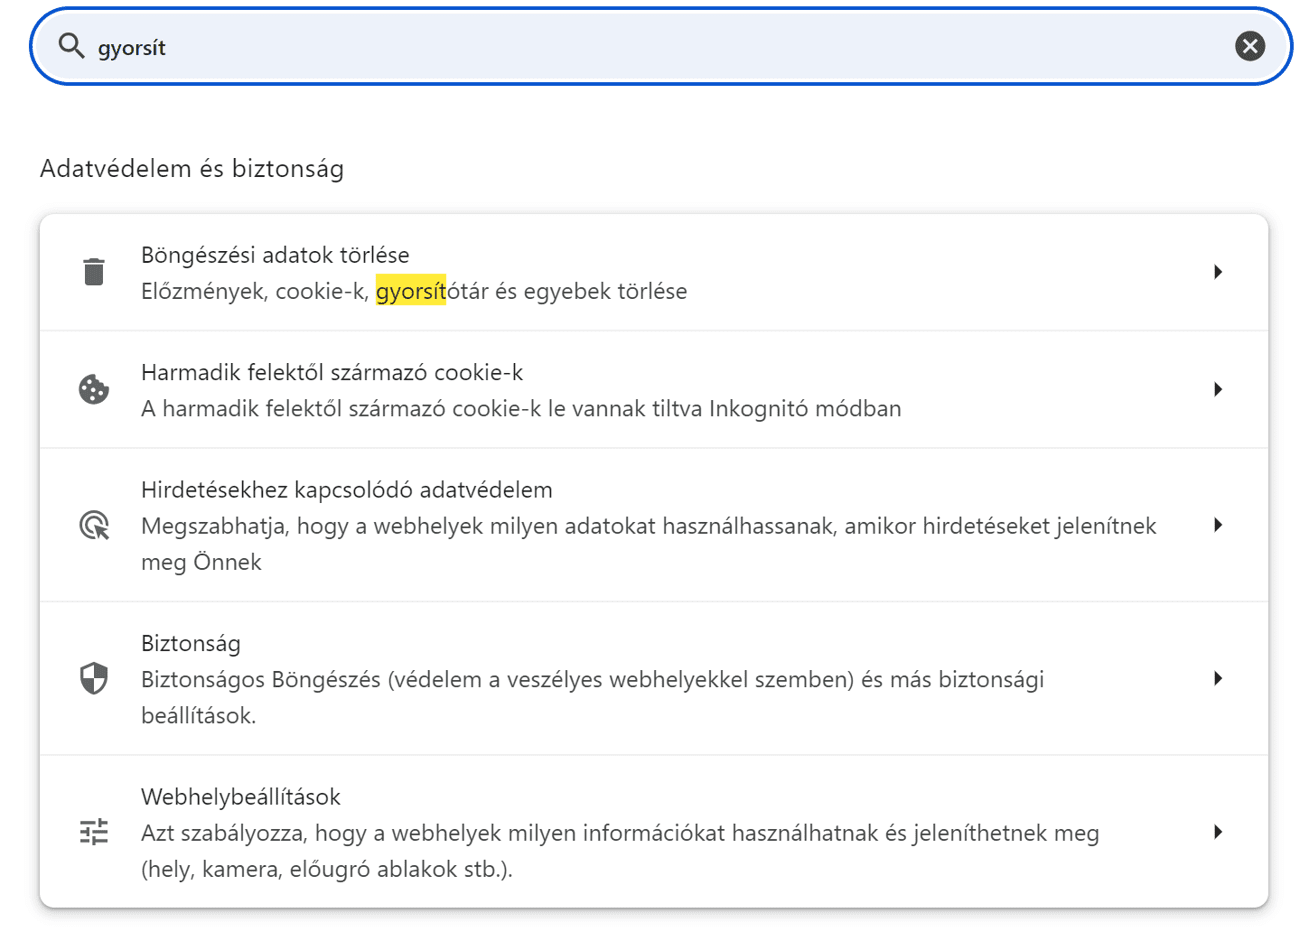The height and width of the screenshot is (941, 1300).
Task: Clear the search field with X button
Action: tap(1249, 46)
